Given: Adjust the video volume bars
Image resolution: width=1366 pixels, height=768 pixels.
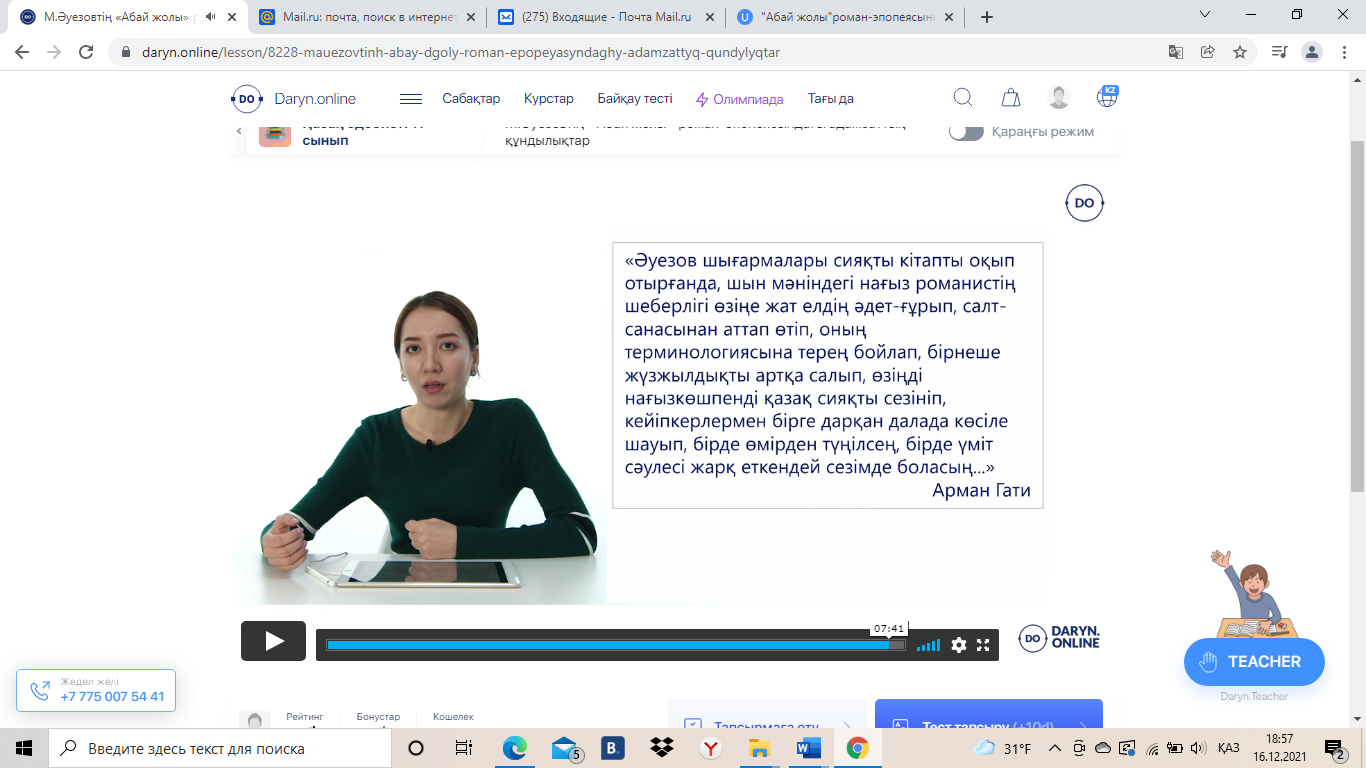Looking at the screenshot, I should 928,645.
